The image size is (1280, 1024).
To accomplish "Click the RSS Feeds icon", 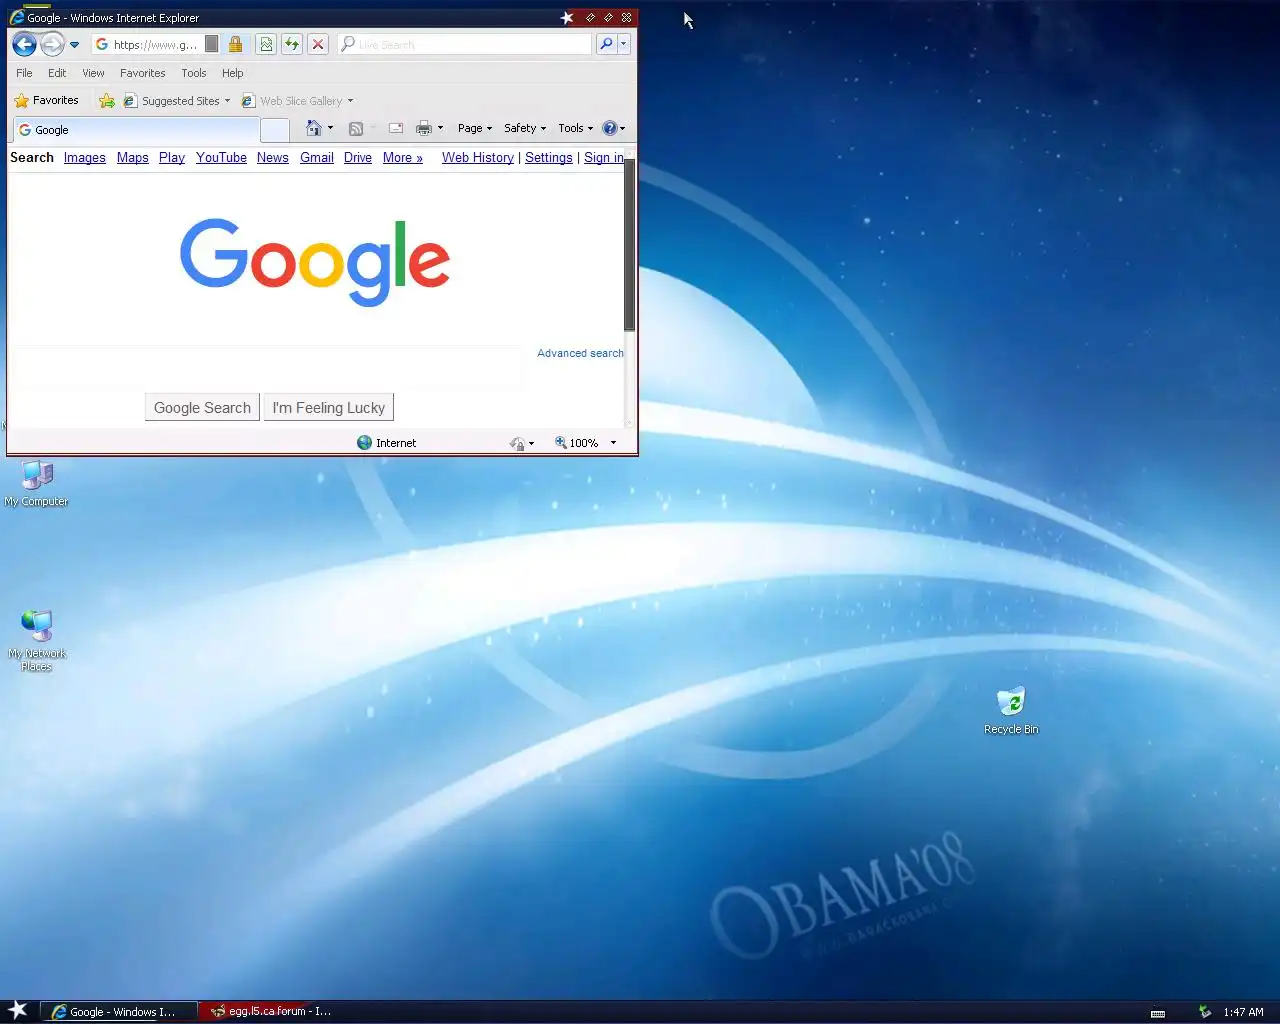I will pyautogui.click(x=355, y=128).
